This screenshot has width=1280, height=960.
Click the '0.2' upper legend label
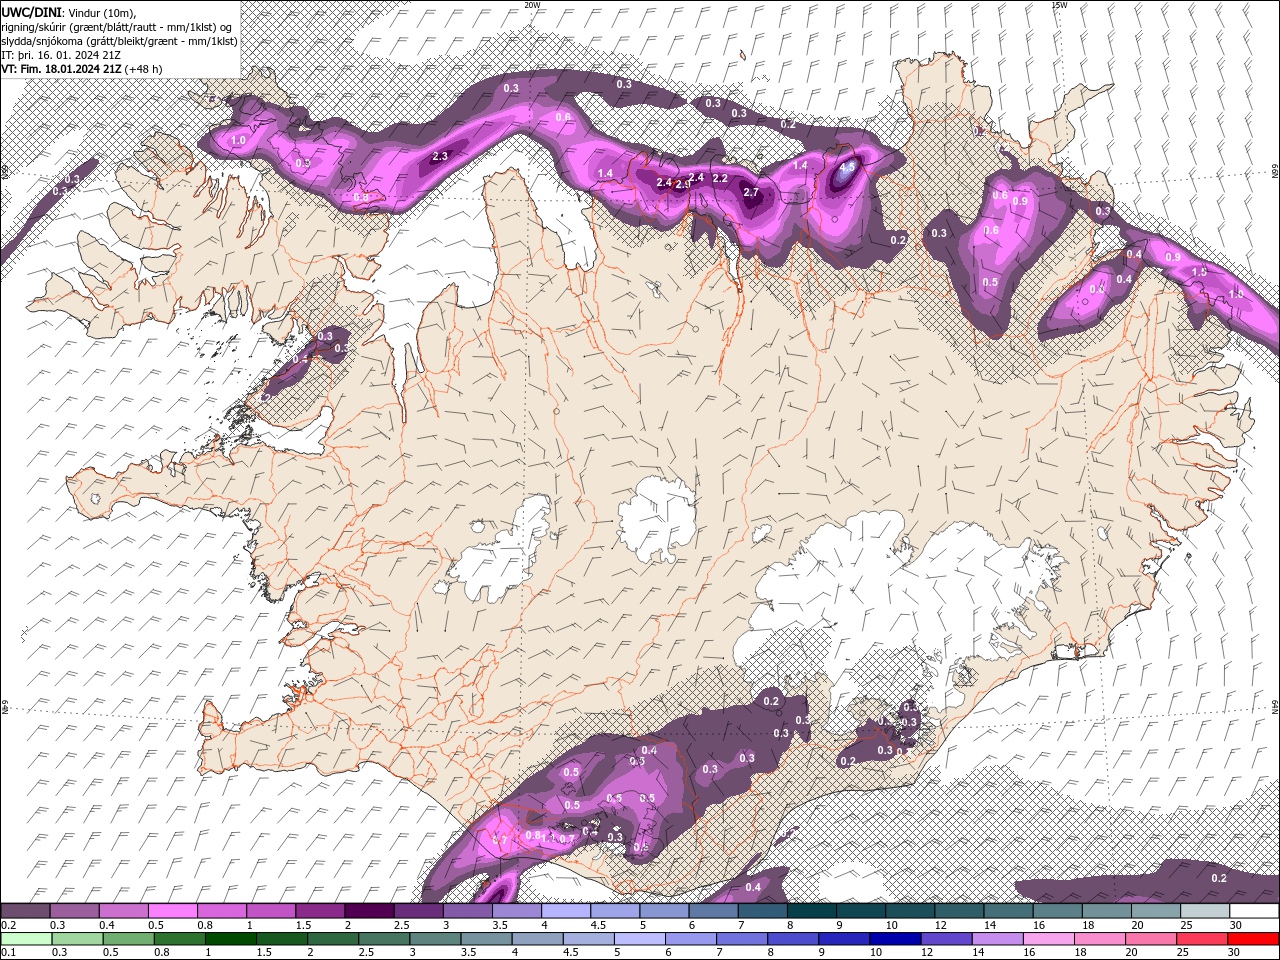(x=7, y=925)
